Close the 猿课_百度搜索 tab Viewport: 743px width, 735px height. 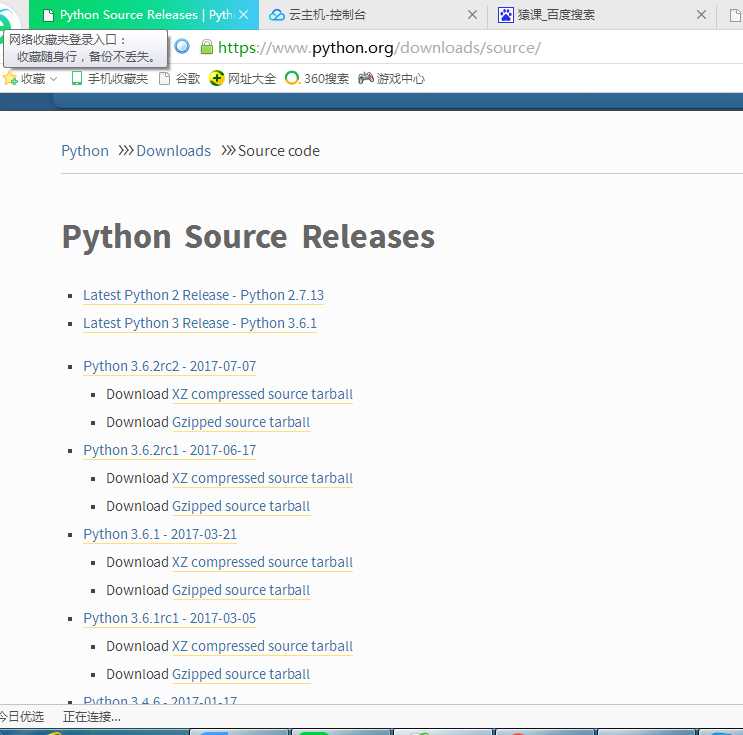pyautogui.click(x=702, y=15)
